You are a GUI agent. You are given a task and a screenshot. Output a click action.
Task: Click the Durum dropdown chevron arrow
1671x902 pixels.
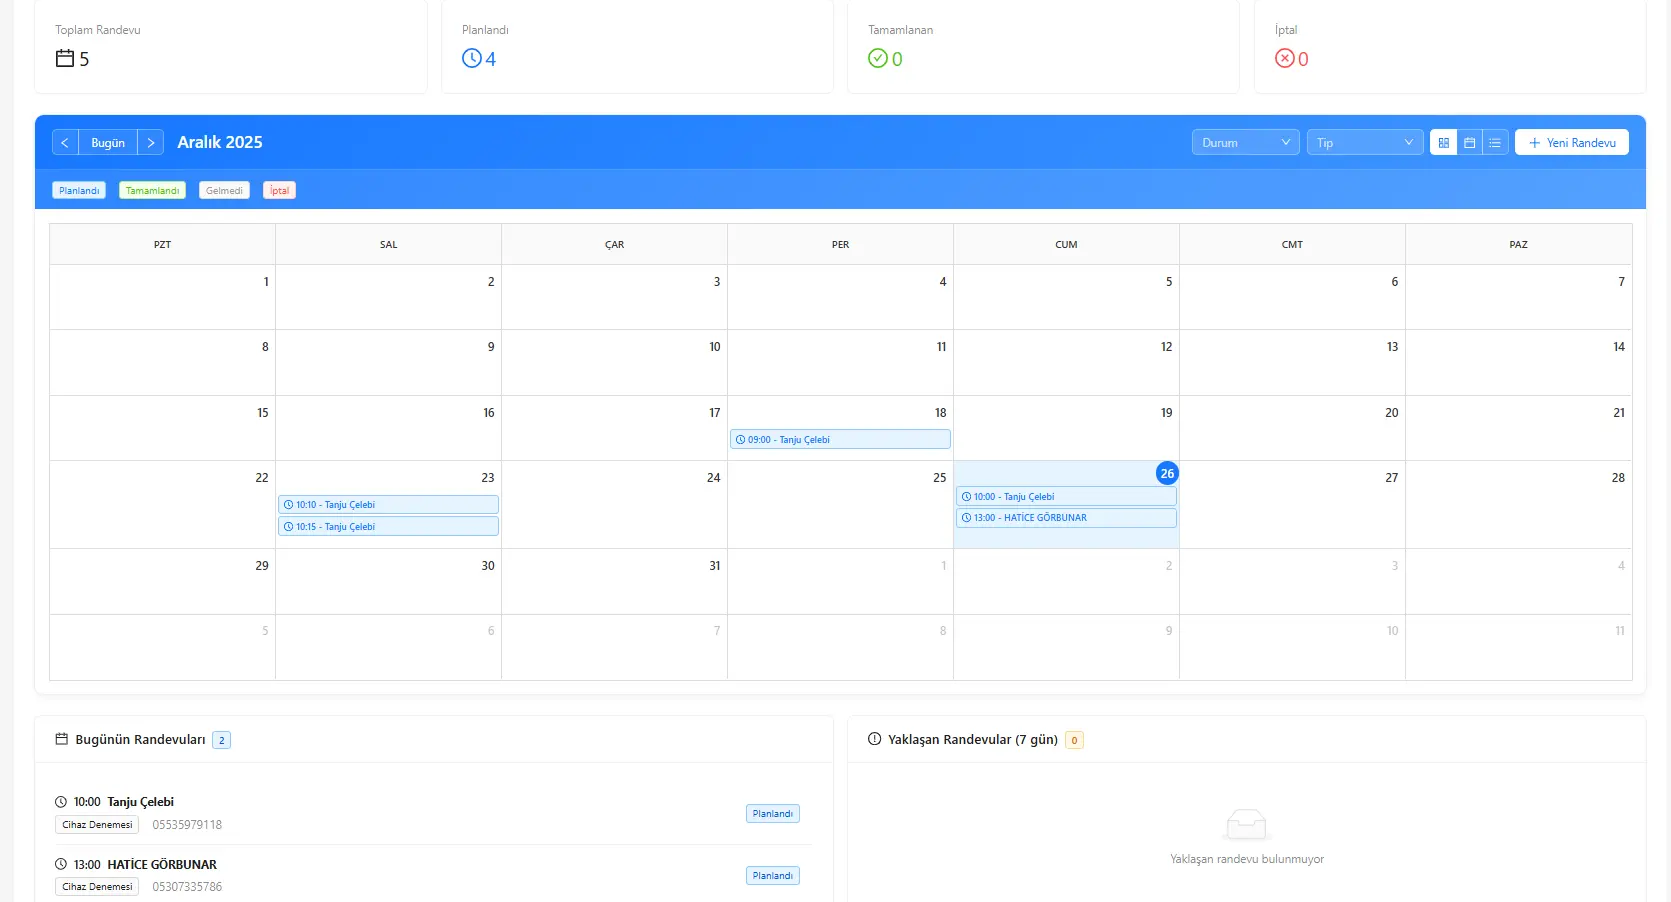pos(1286,143)
